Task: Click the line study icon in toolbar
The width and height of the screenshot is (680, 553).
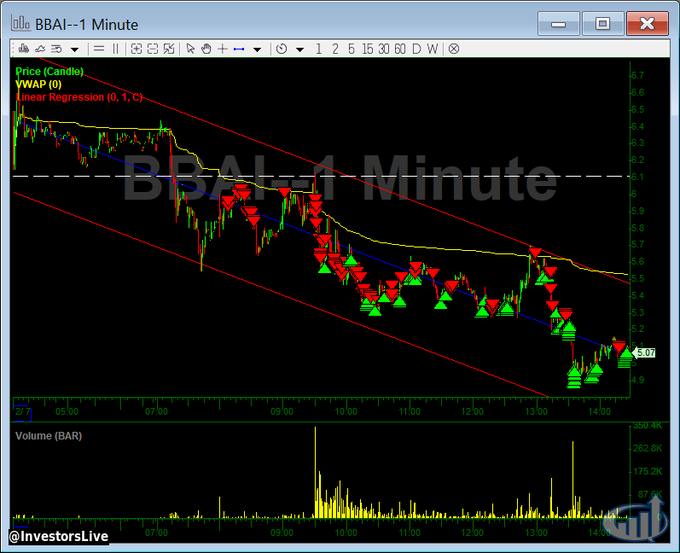Action: click(40, 49)
